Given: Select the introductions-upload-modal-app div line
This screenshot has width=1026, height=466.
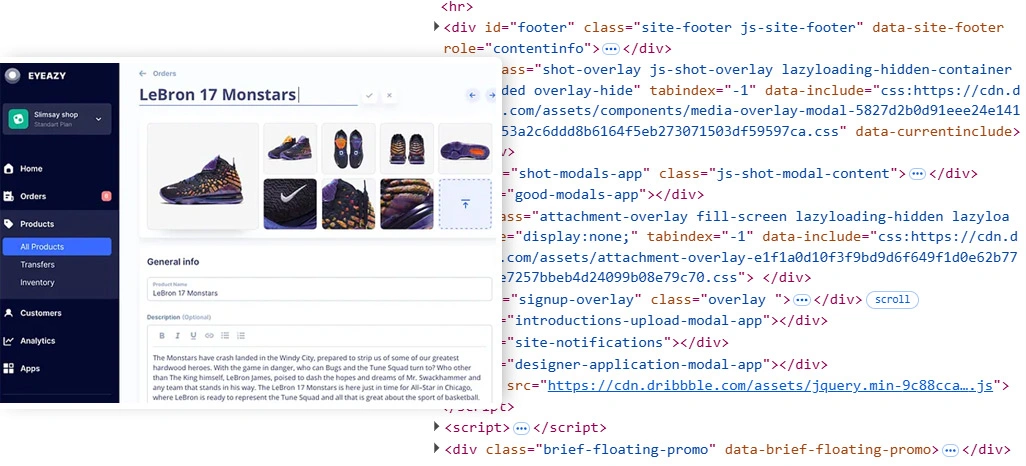Looking at the screenshot, I should pyautogui.click(x=664, y=321).
